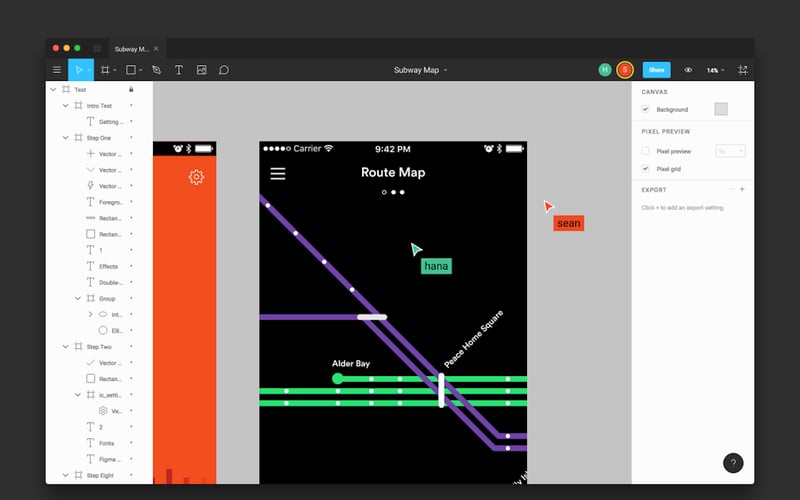800x500 pixels.
Task: Open Frame tool dropdown arrow
Action: pyautogui.click(x=115, y=70)
